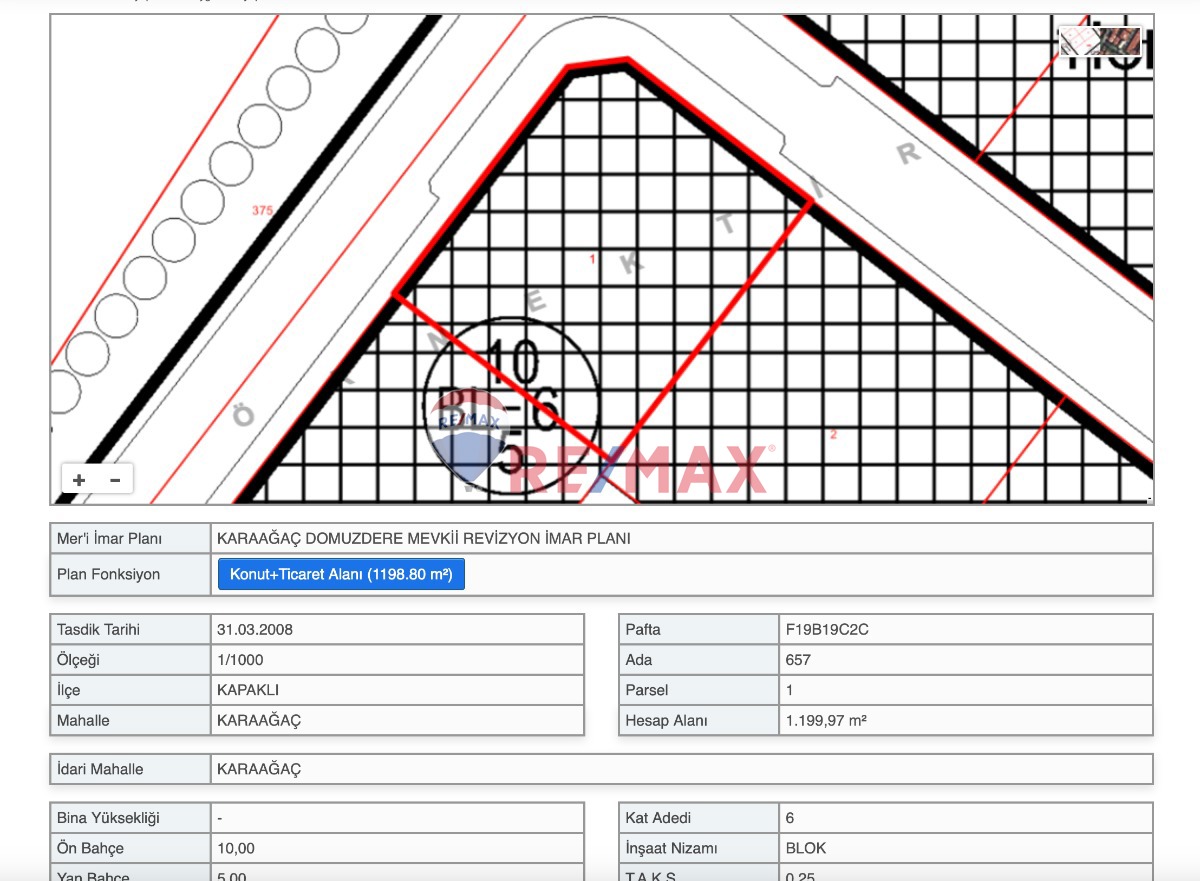Click the Ölçeği value 1/1000
The height and width of the screenshot is (881, 1200).
pyautogui.click(x=240, y=660)
